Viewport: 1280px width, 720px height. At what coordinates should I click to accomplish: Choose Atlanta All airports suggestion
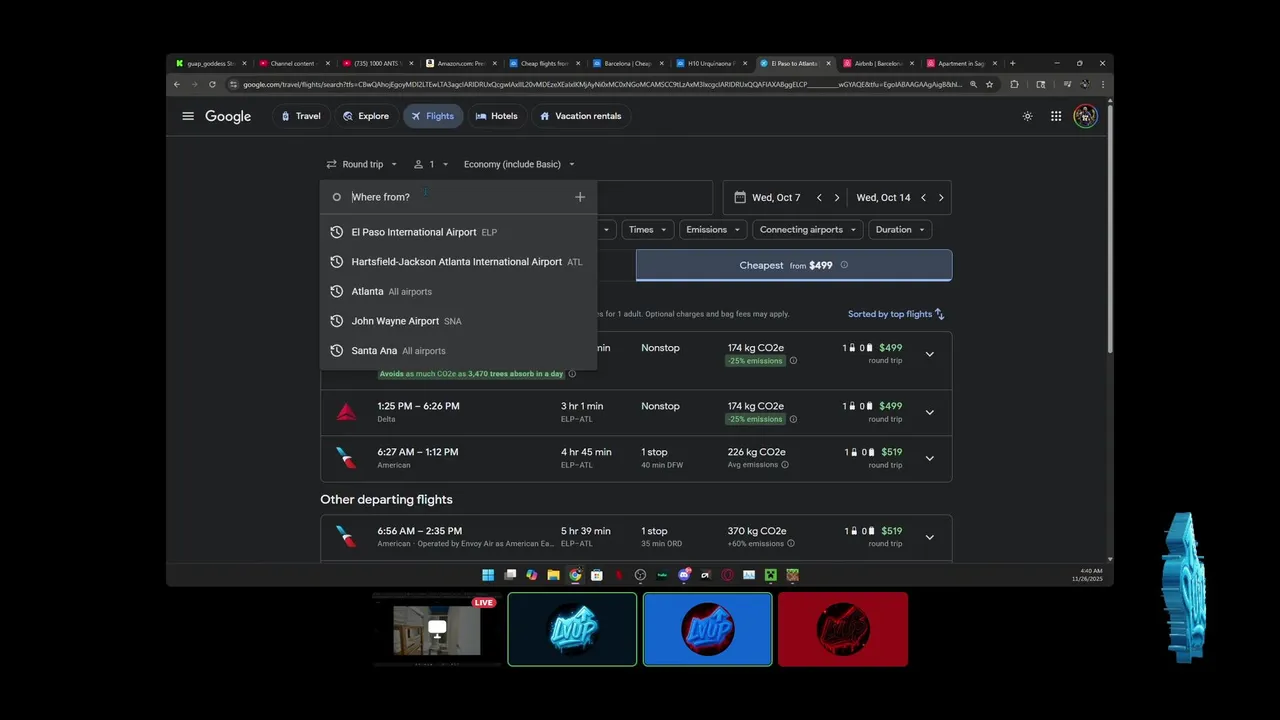coord(458,292)
